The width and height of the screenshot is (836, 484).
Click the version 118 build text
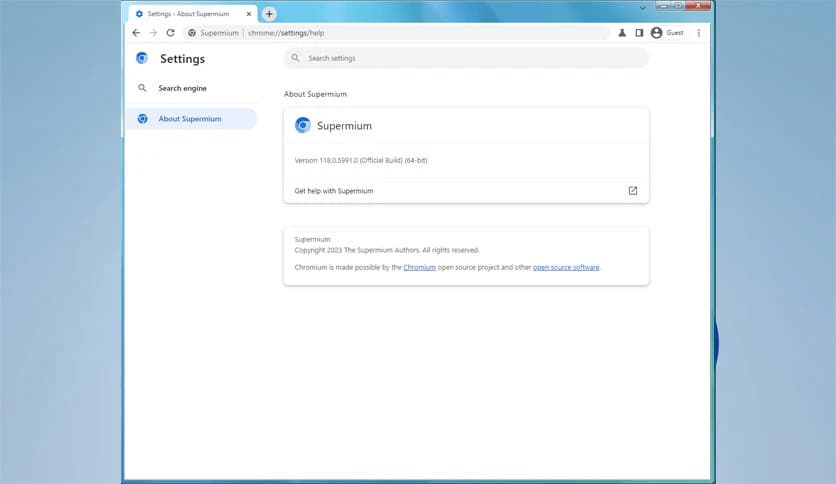pos(361,160)
